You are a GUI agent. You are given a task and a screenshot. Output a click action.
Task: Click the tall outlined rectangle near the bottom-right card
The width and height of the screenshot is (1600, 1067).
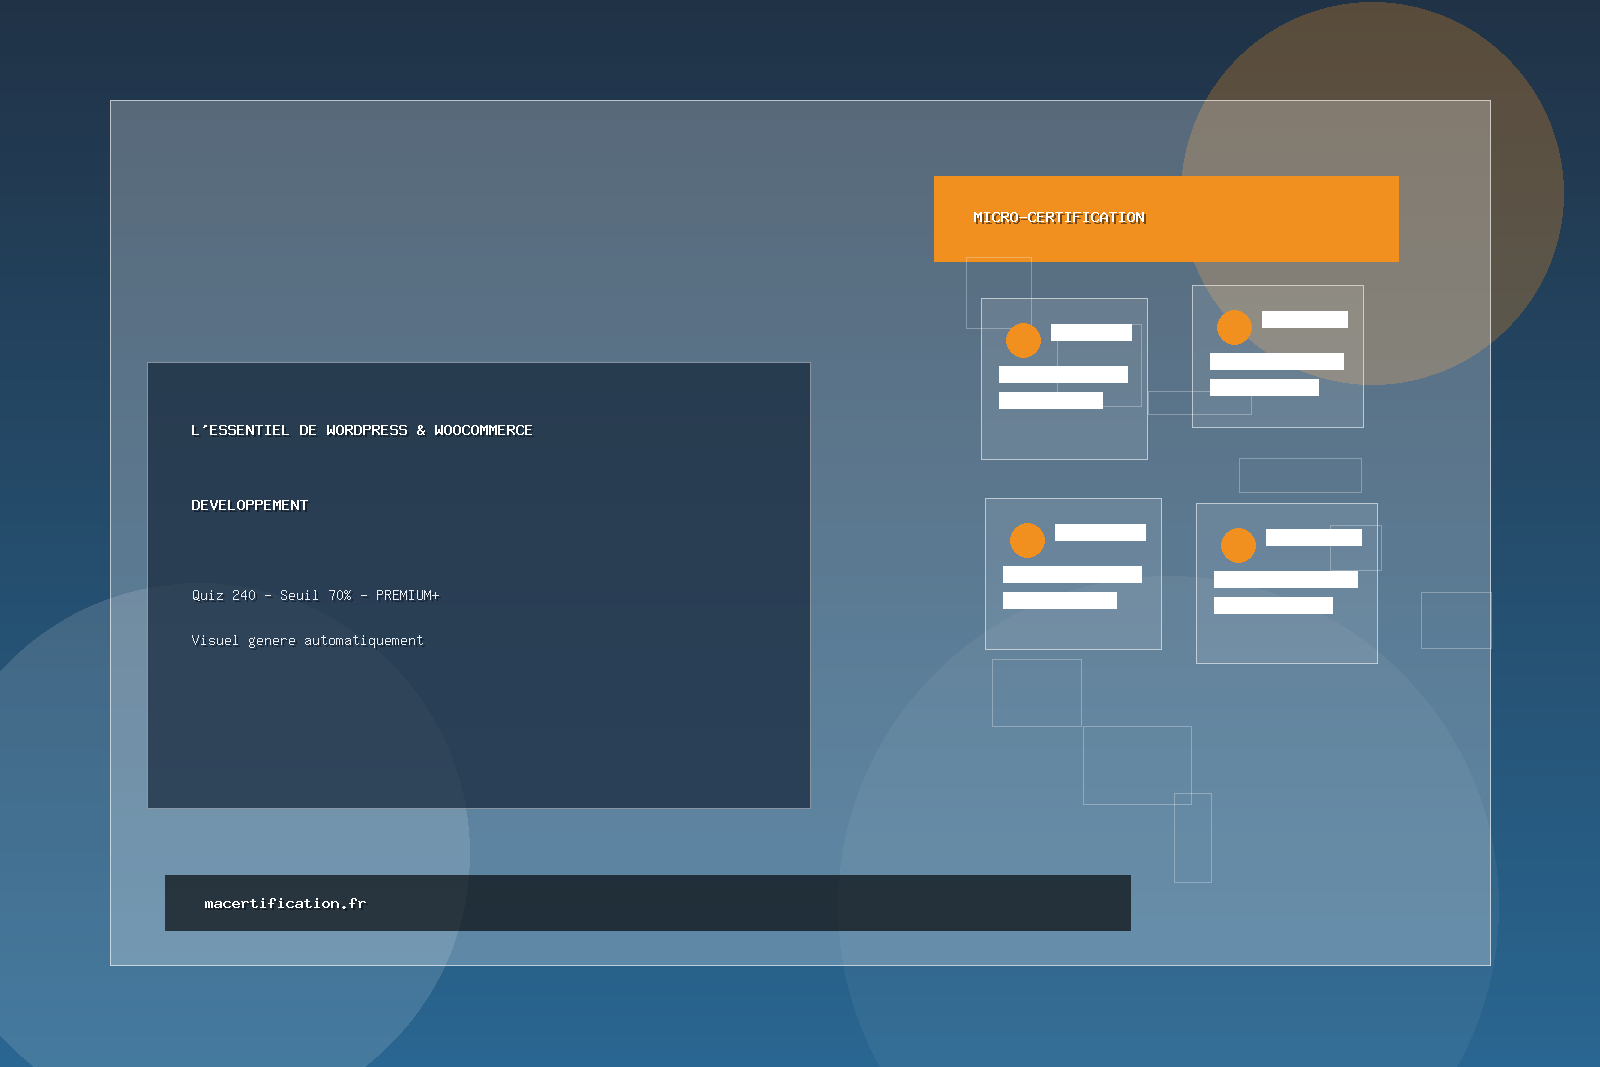(1191, 838)
